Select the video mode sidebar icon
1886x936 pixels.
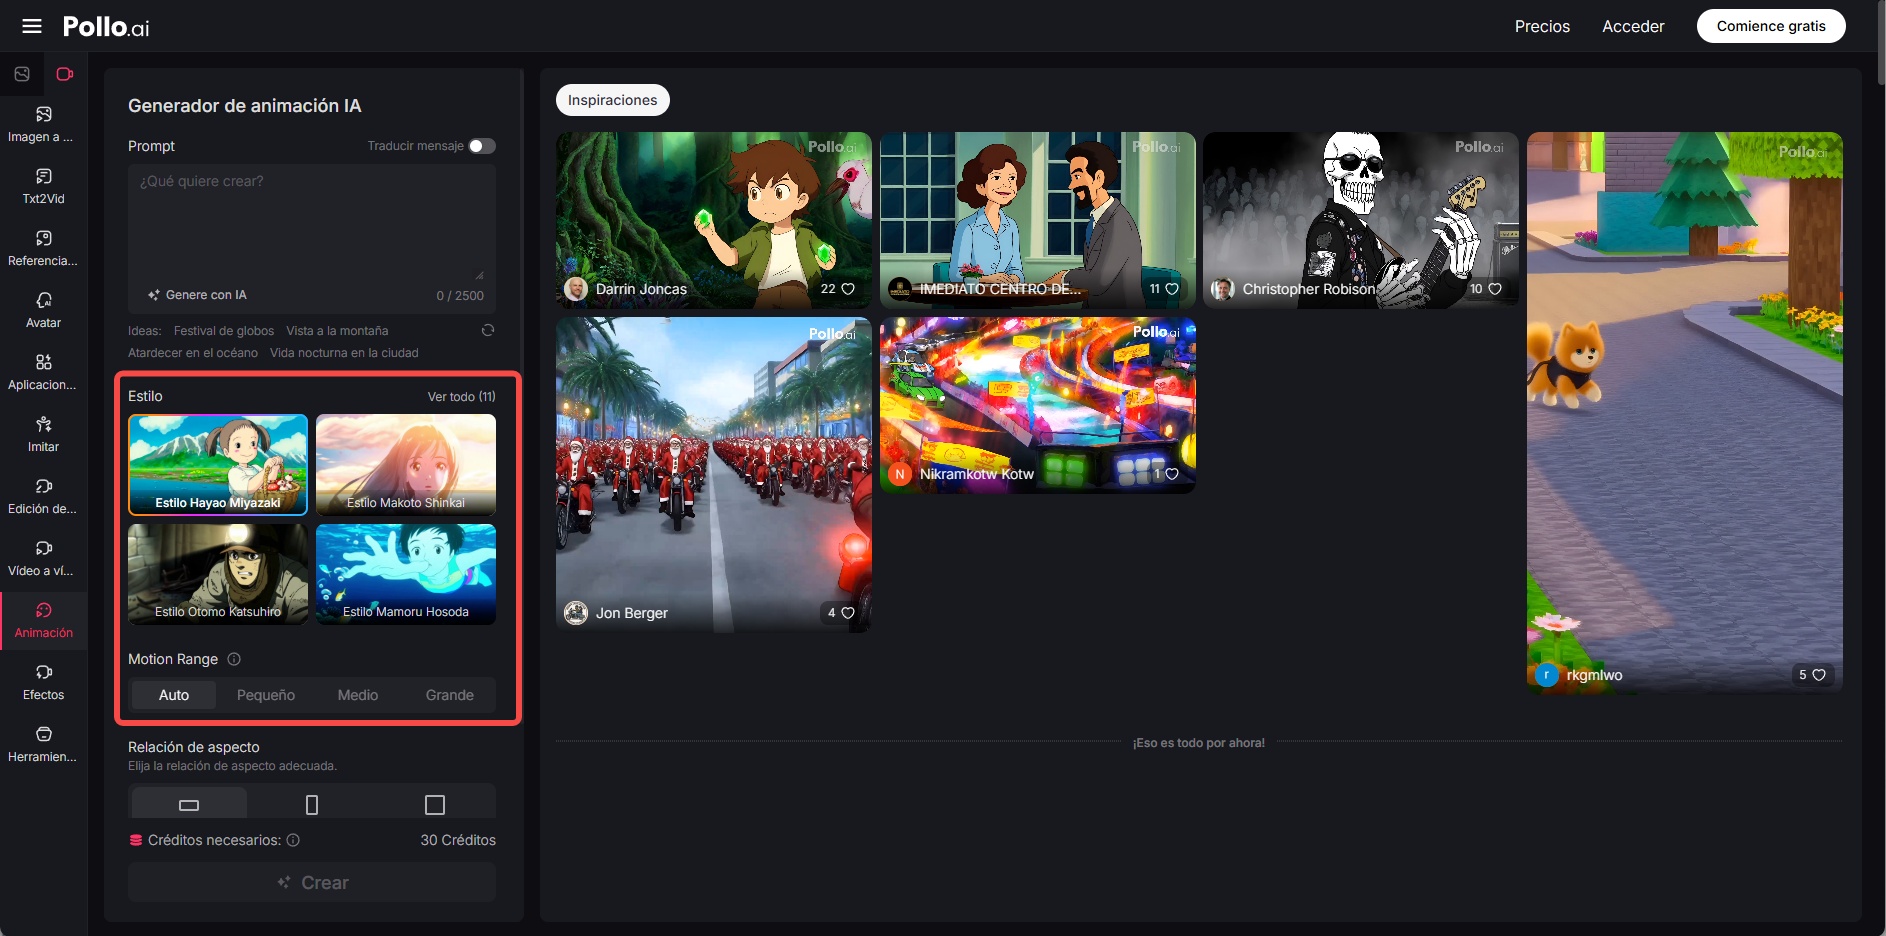click(x=65, y=74)
